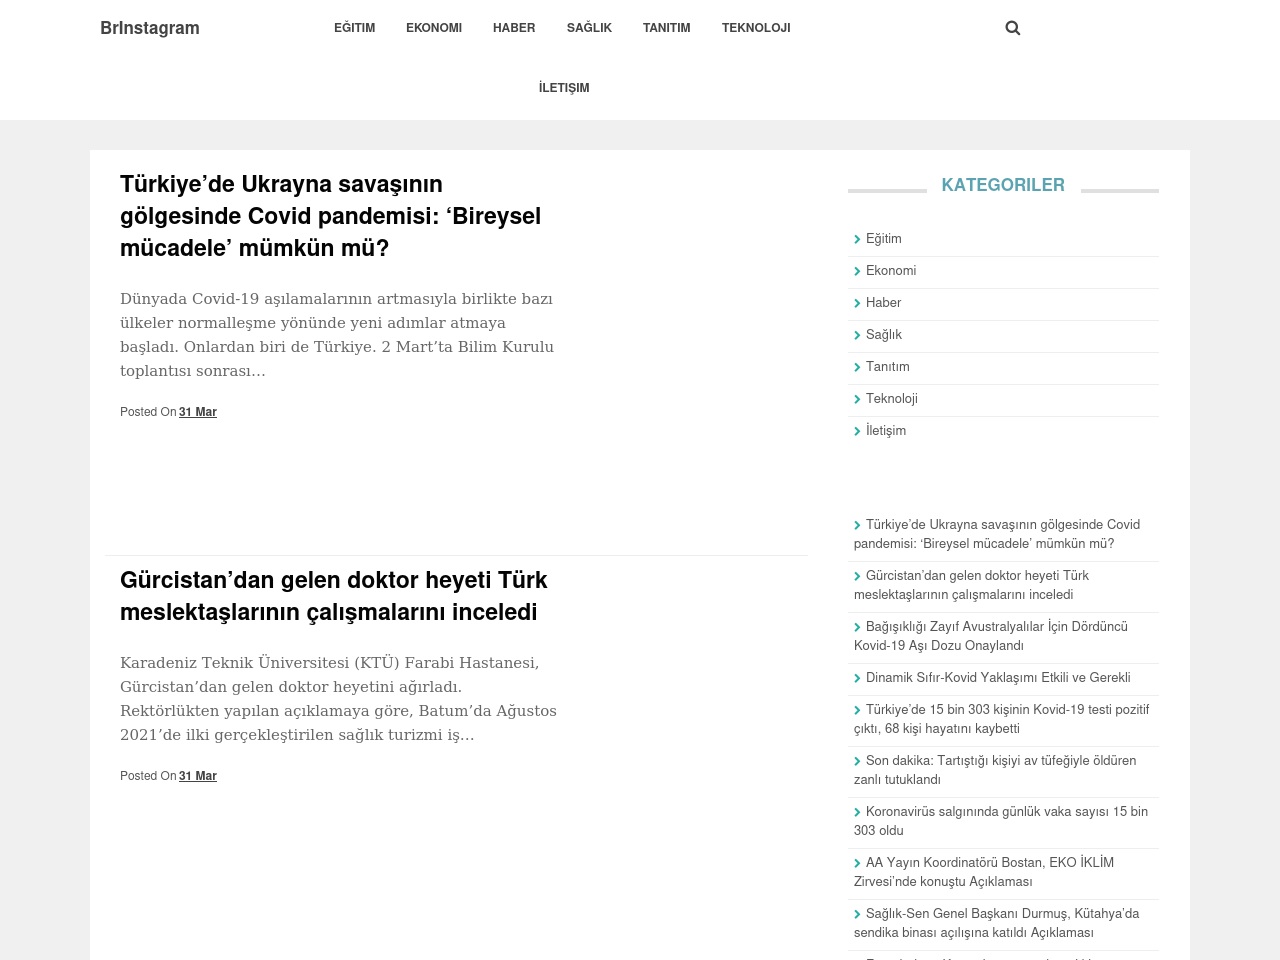Select Tanıtım in Kategoriler list
Image resolution: width=1280 pixels, height=960 pixels.
(888, 367)
